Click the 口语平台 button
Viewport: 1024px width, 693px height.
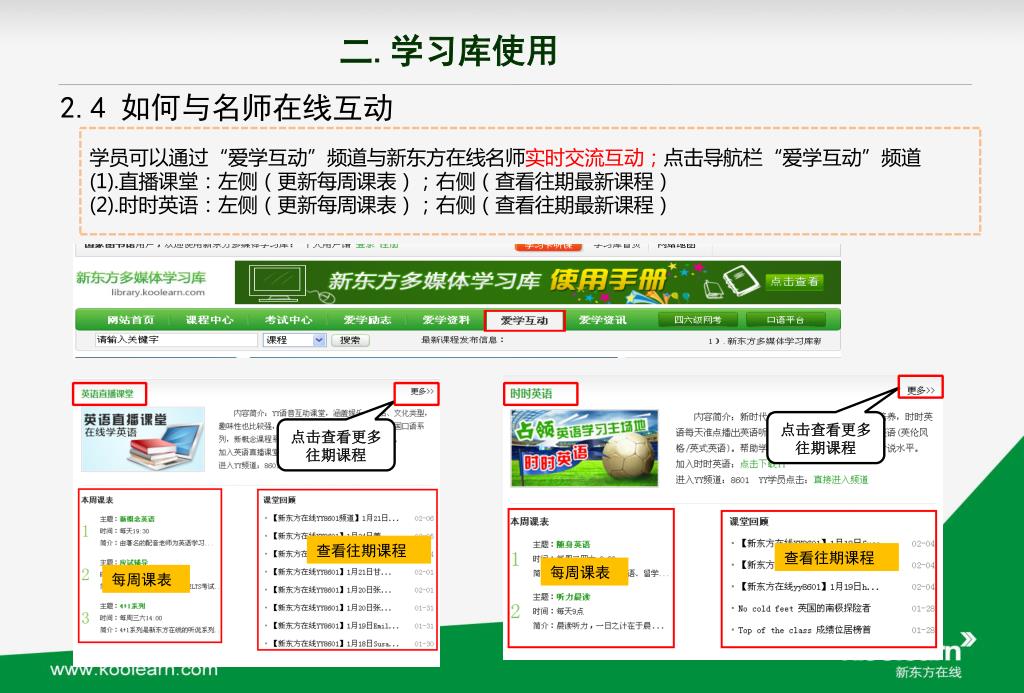point(785,320)
